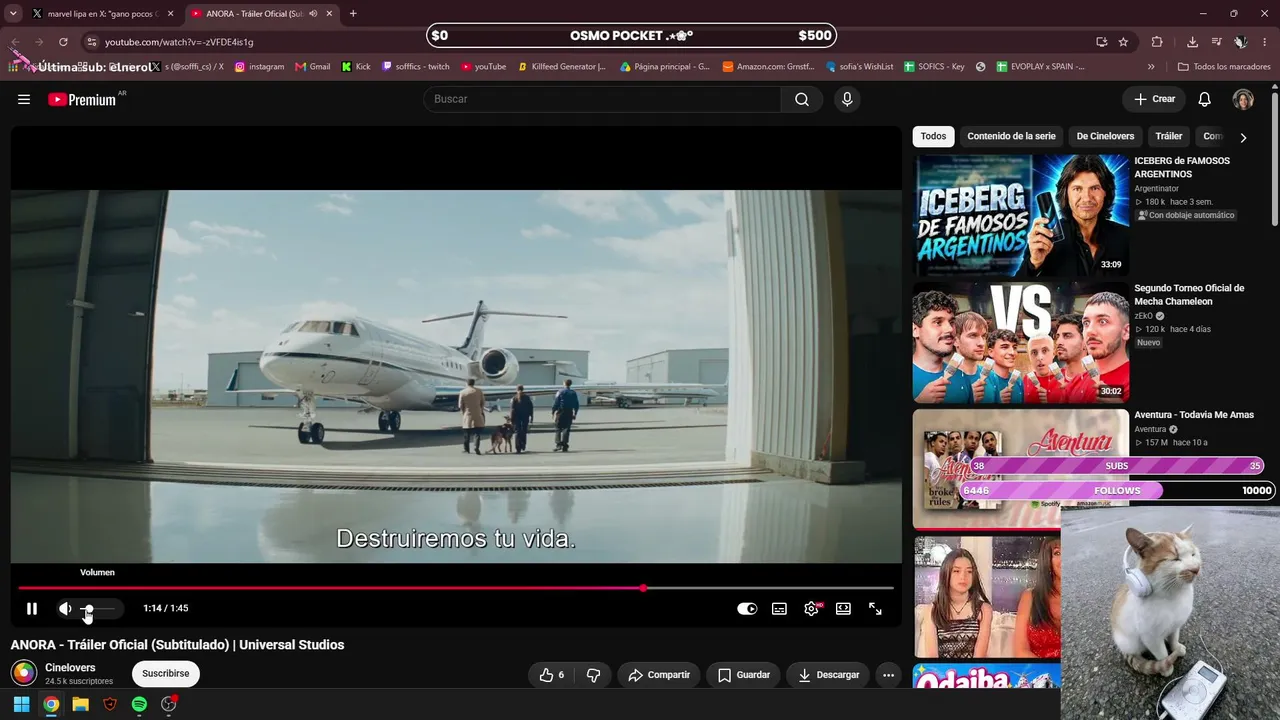Open the YouTube notifications bell

[1205, 99]
